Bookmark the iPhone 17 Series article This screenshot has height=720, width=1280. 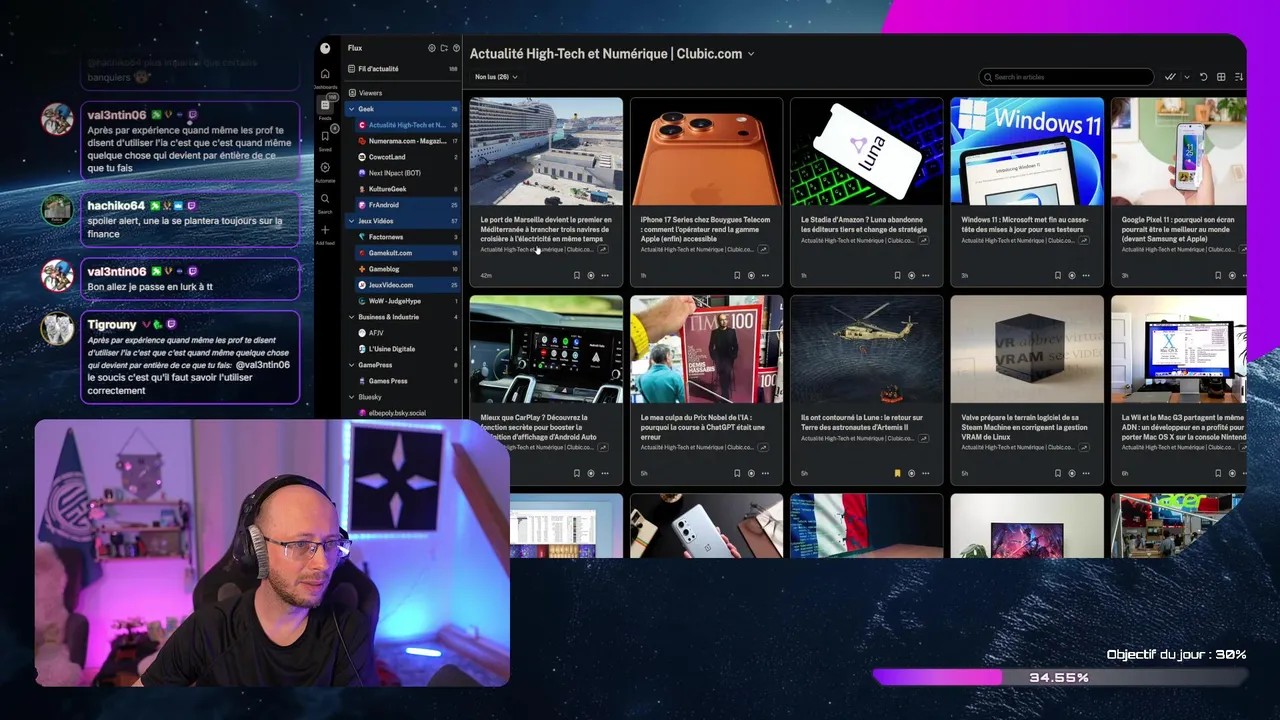click(737, 275)
